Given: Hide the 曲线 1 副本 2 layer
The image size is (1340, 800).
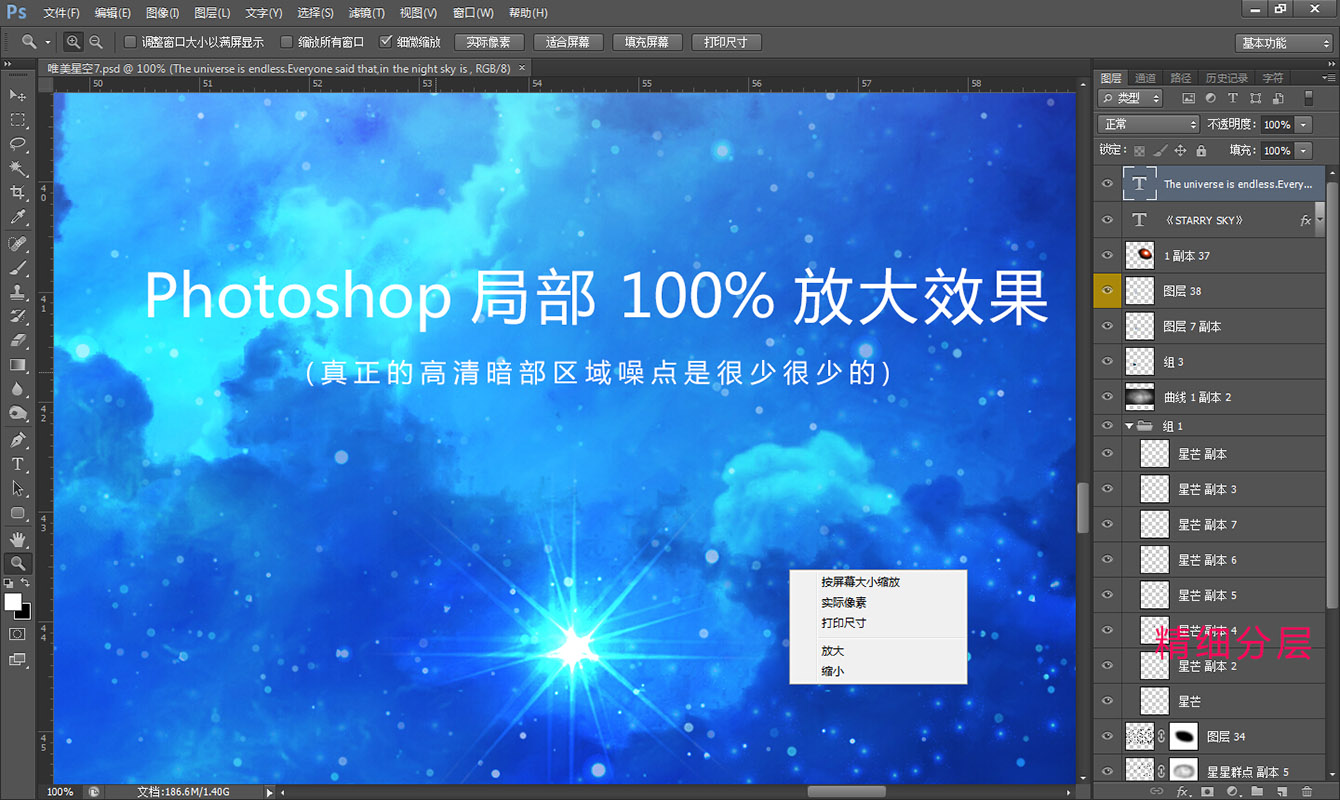Looking at the screenshot, I should pos(1107,397).
